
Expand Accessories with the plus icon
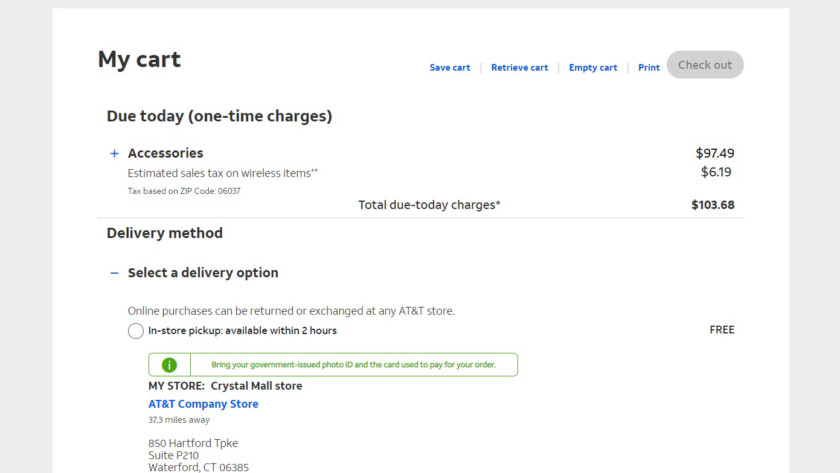click(x=114, y=154)
